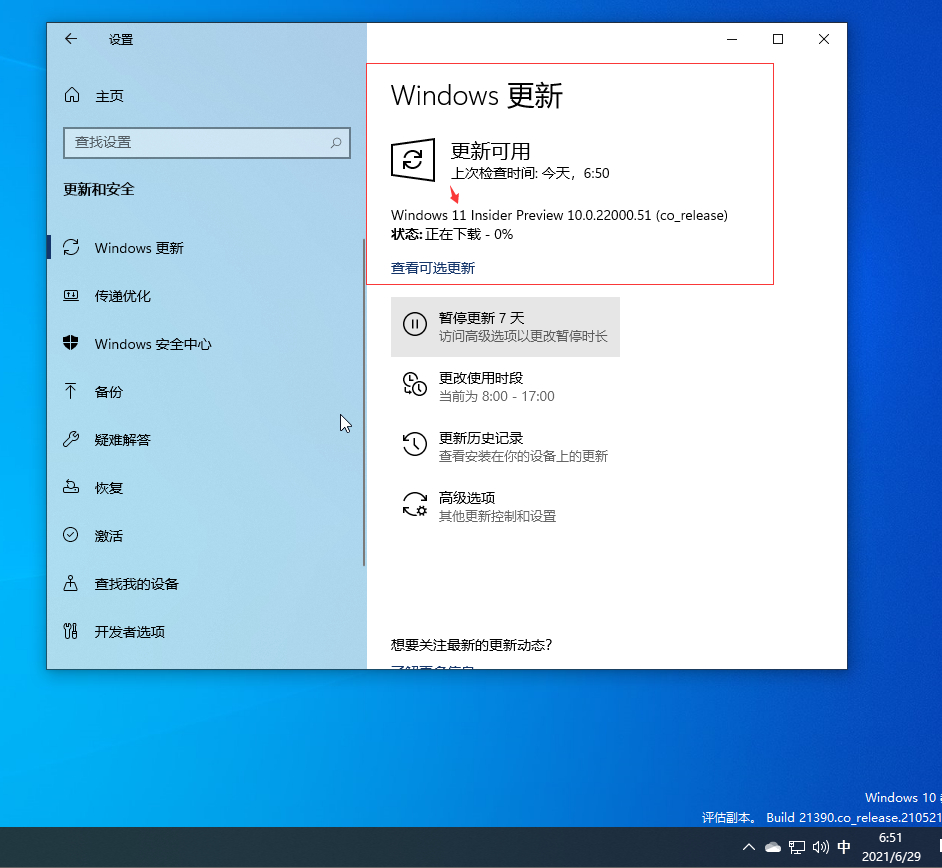942x868 pixels.
Task: Minimize the 设置 window
Action: pyautogui.click(x=732, y=39)
